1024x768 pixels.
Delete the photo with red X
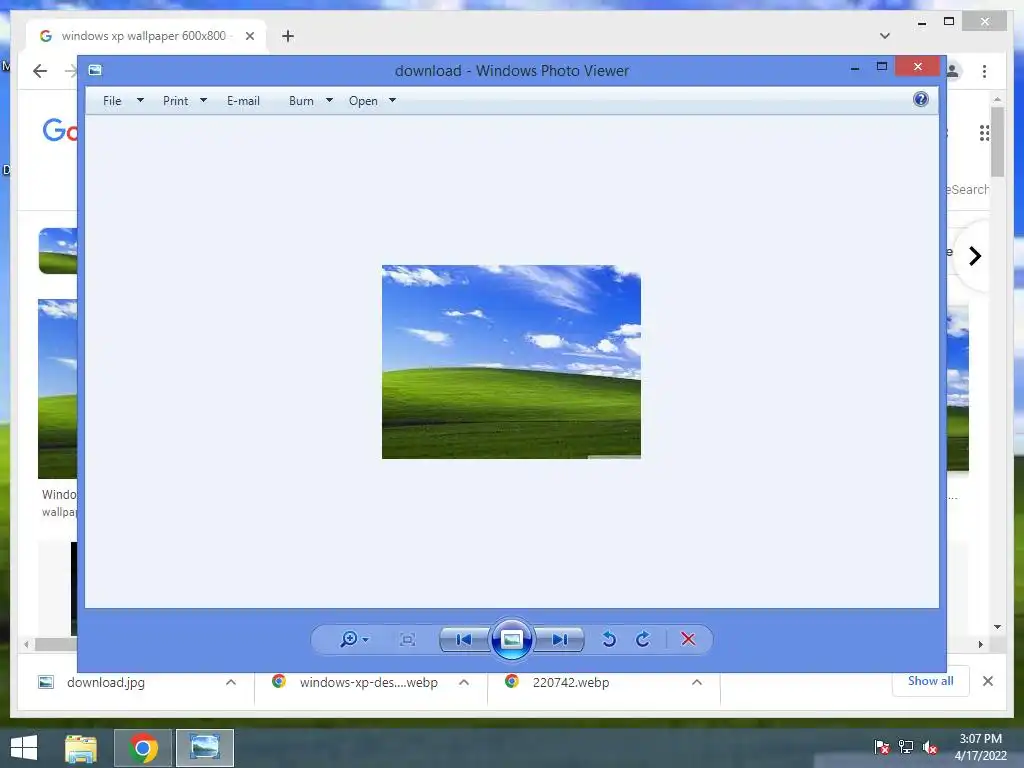pos(688,639)
